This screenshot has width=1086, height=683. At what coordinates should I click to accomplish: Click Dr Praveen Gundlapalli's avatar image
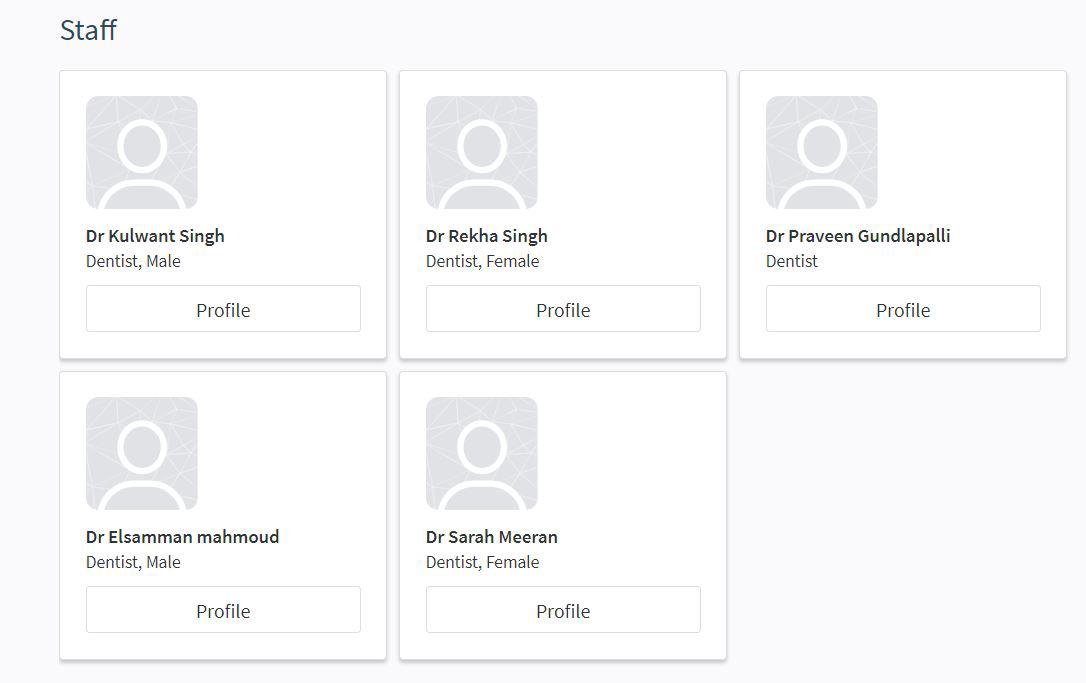click(822, 153)
